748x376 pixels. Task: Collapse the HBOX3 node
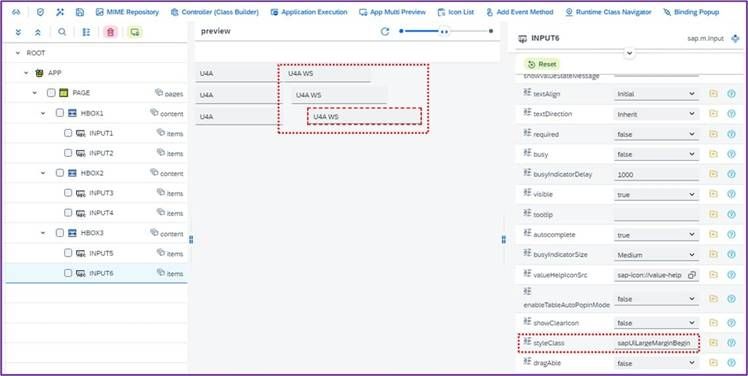click(43, 233)
